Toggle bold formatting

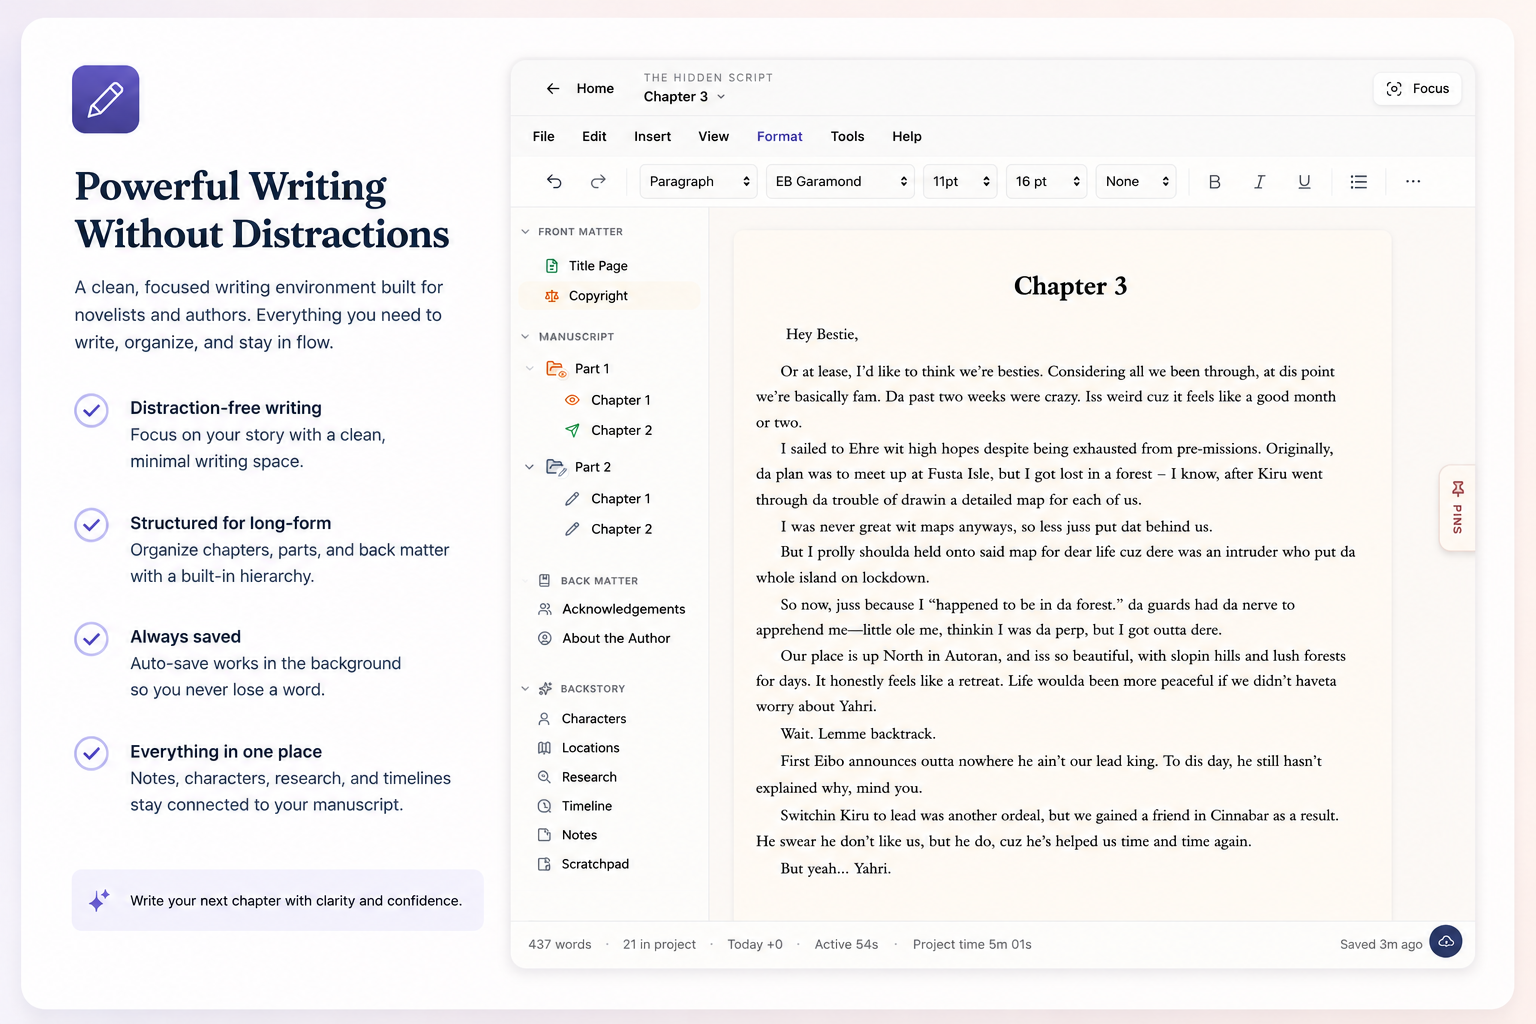coord(1214,182)
